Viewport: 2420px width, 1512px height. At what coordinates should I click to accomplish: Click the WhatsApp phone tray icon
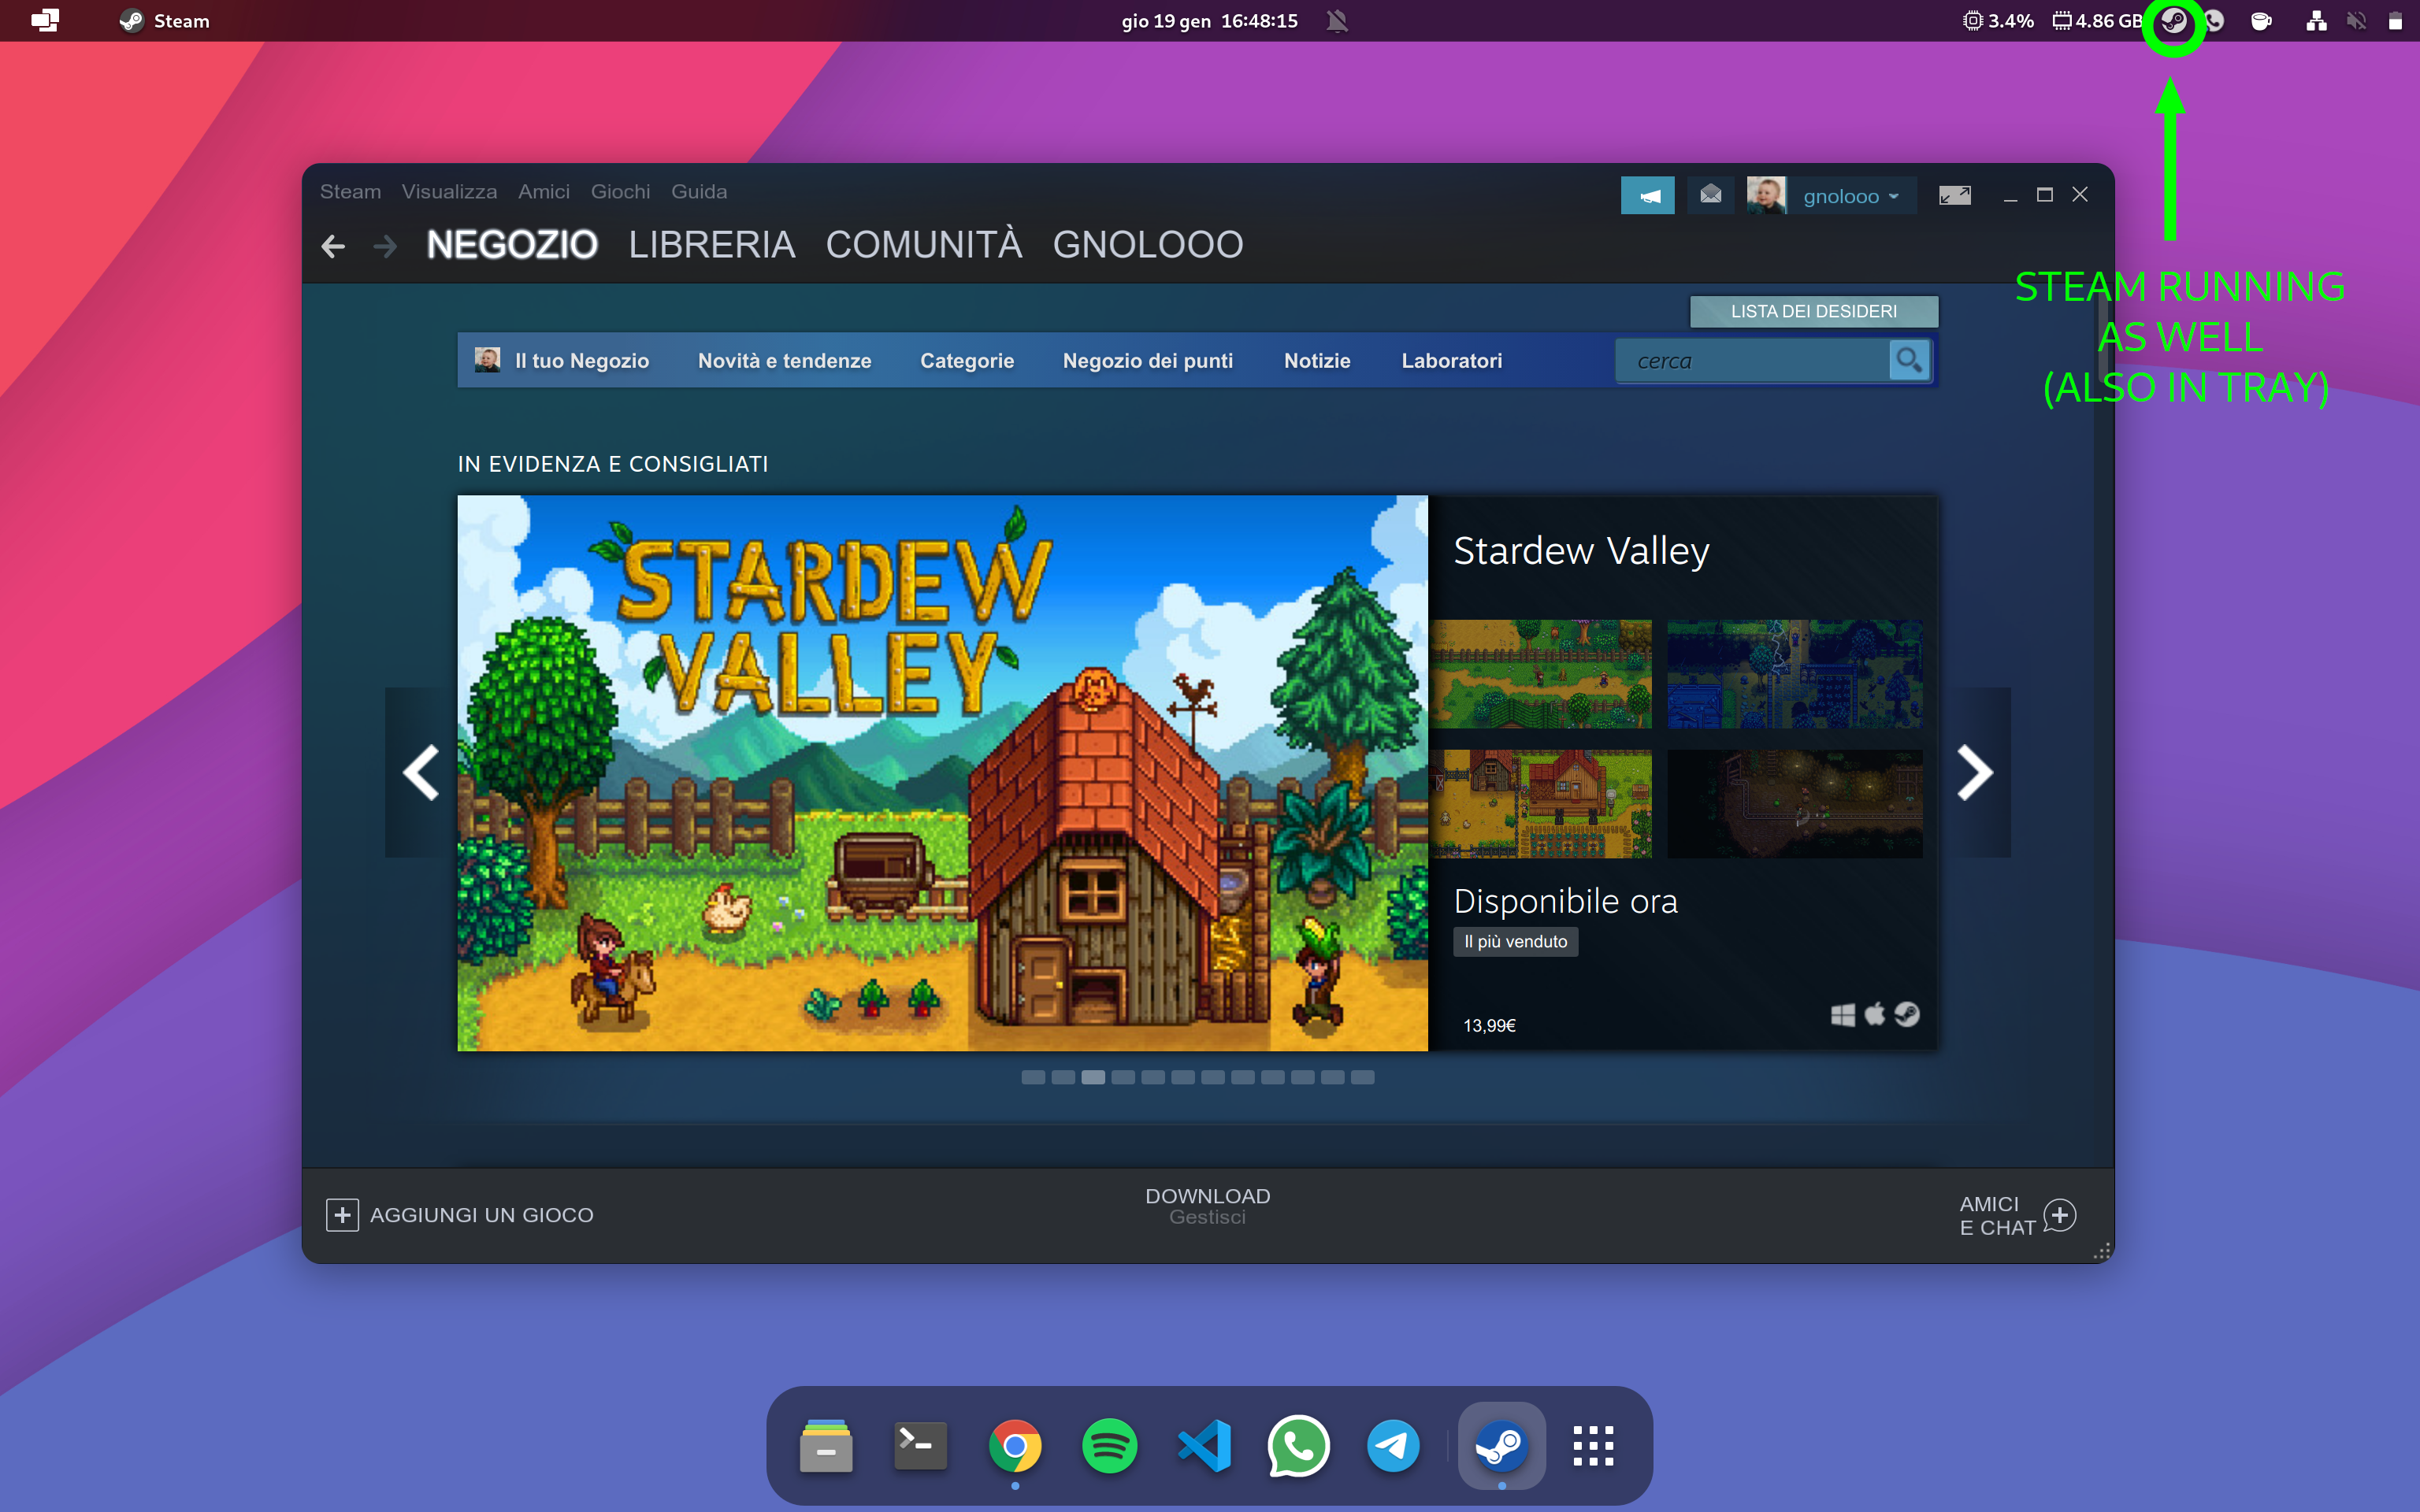pos(2215,21)
